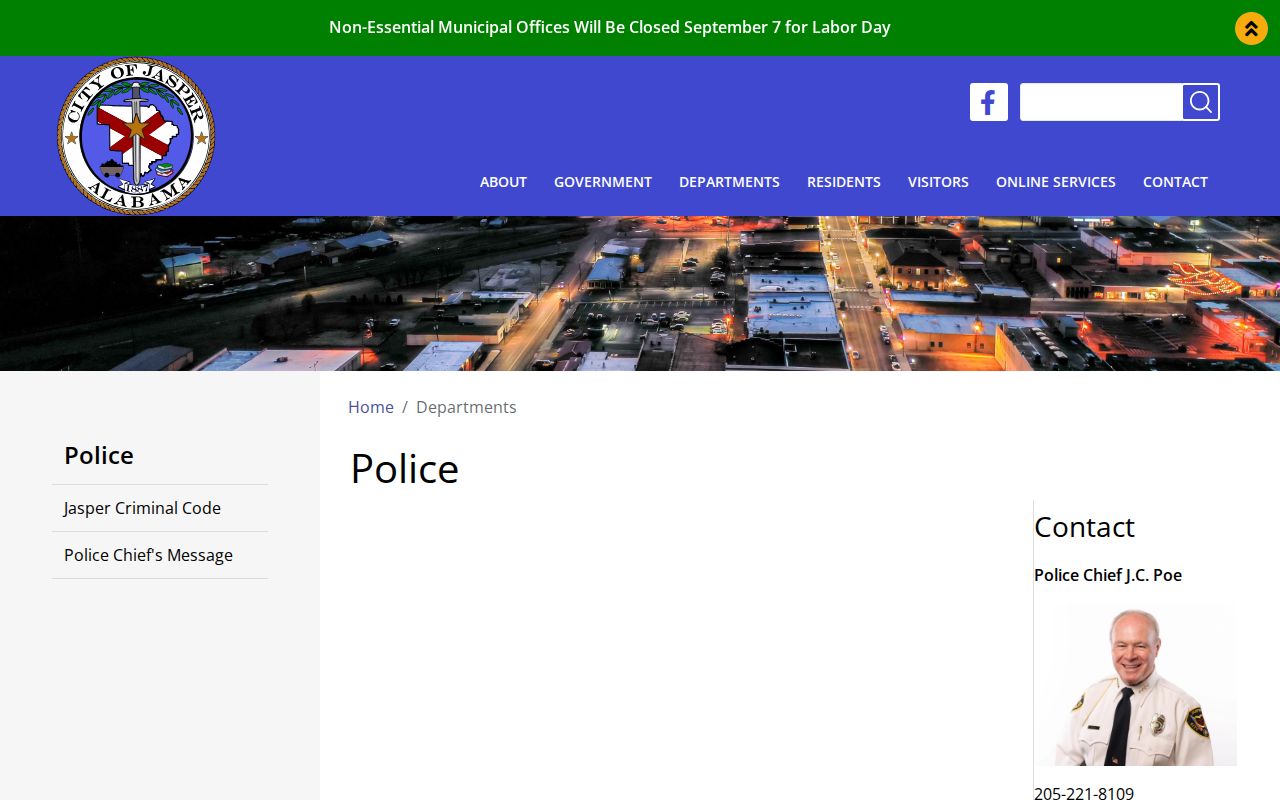This screenshot has width=1280, height=800.
Task: Click the Police Chief J.C. Poe photo
Action: 1135,684
